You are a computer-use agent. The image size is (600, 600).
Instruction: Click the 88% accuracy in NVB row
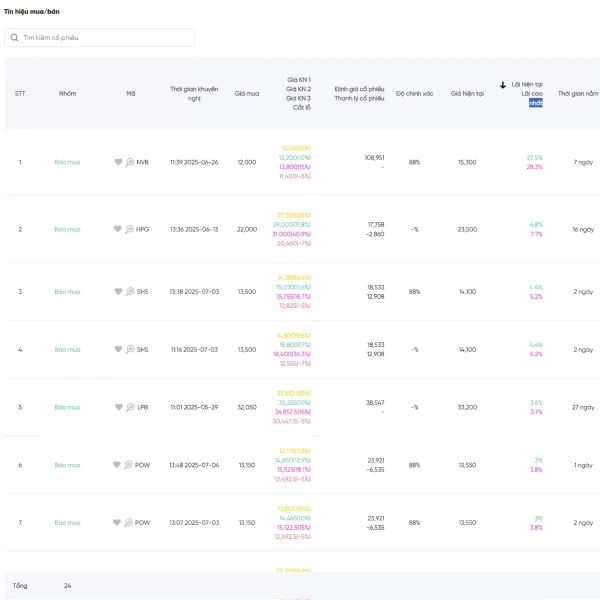414,162
